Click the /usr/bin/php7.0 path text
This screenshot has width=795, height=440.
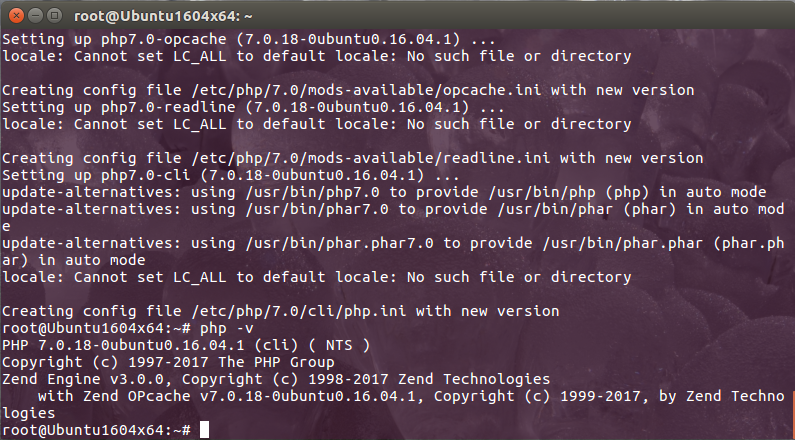[312, 193]
